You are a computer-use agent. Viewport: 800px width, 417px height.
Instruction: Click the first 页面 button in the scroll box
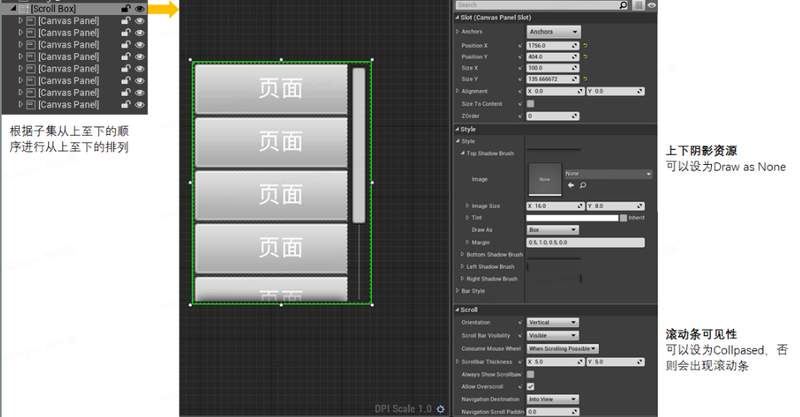tap(270, 88)
